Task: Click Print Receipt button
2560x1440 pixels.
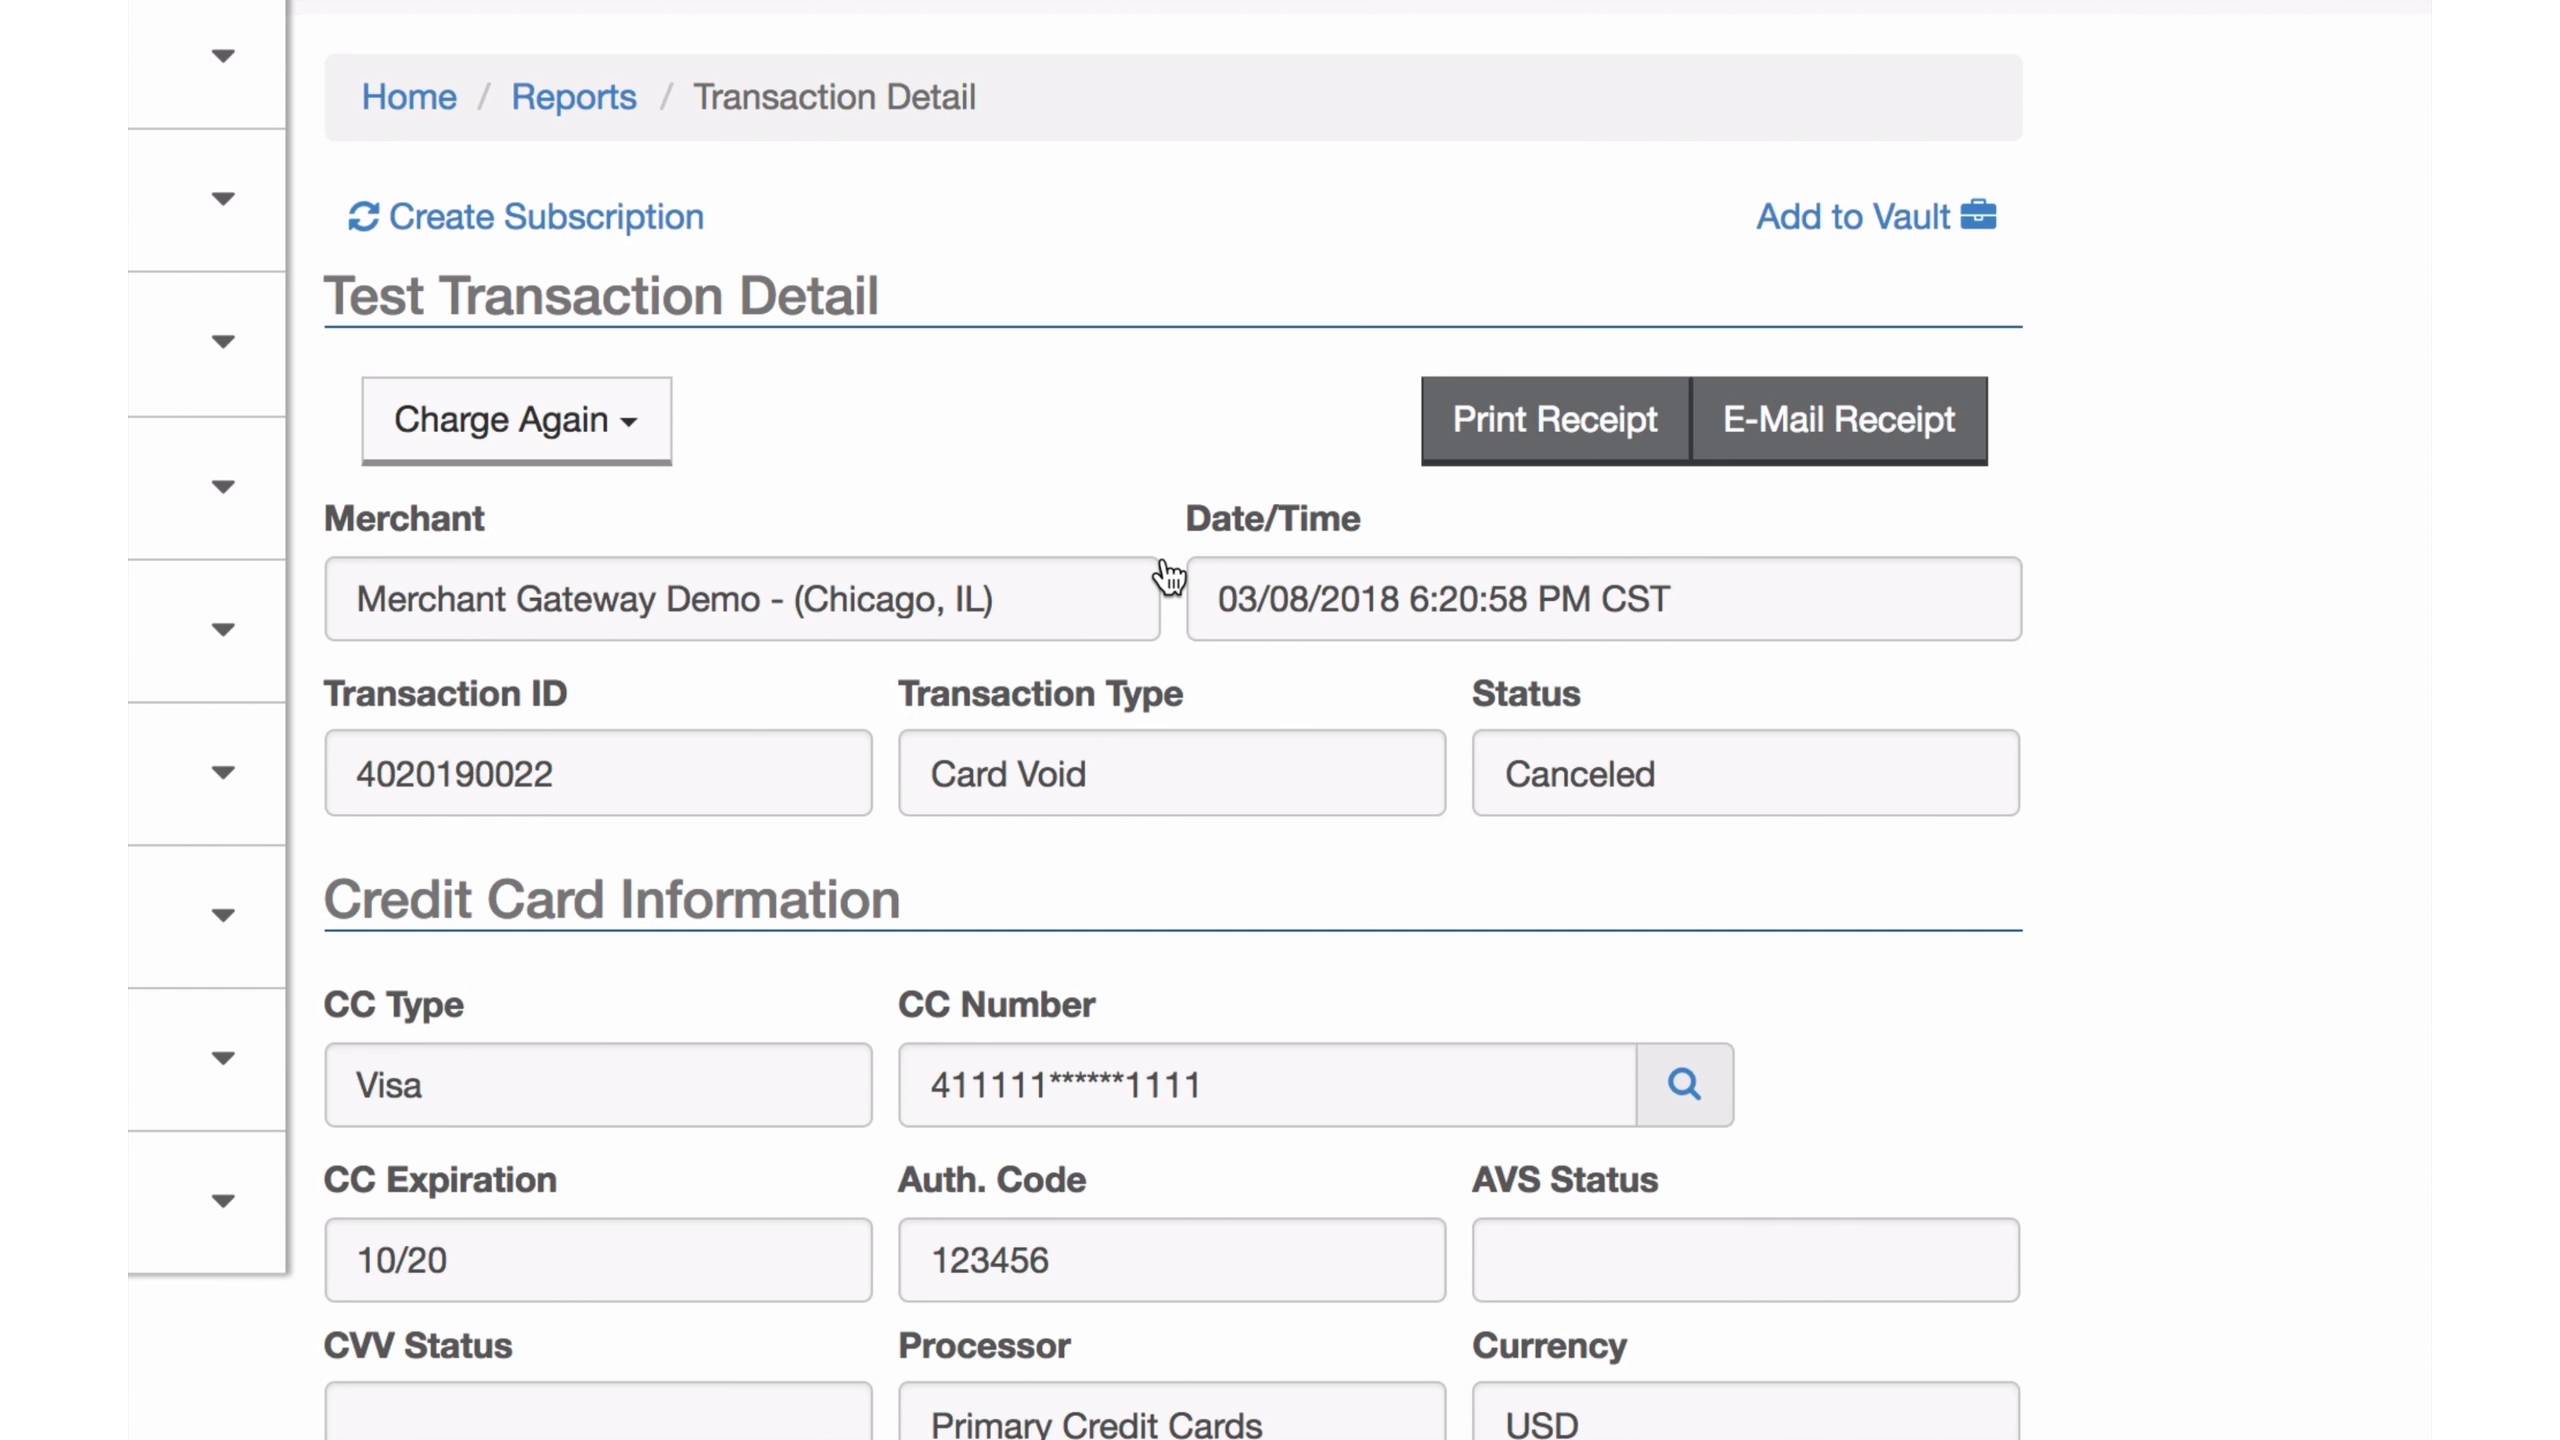Action: point(1554,419)
